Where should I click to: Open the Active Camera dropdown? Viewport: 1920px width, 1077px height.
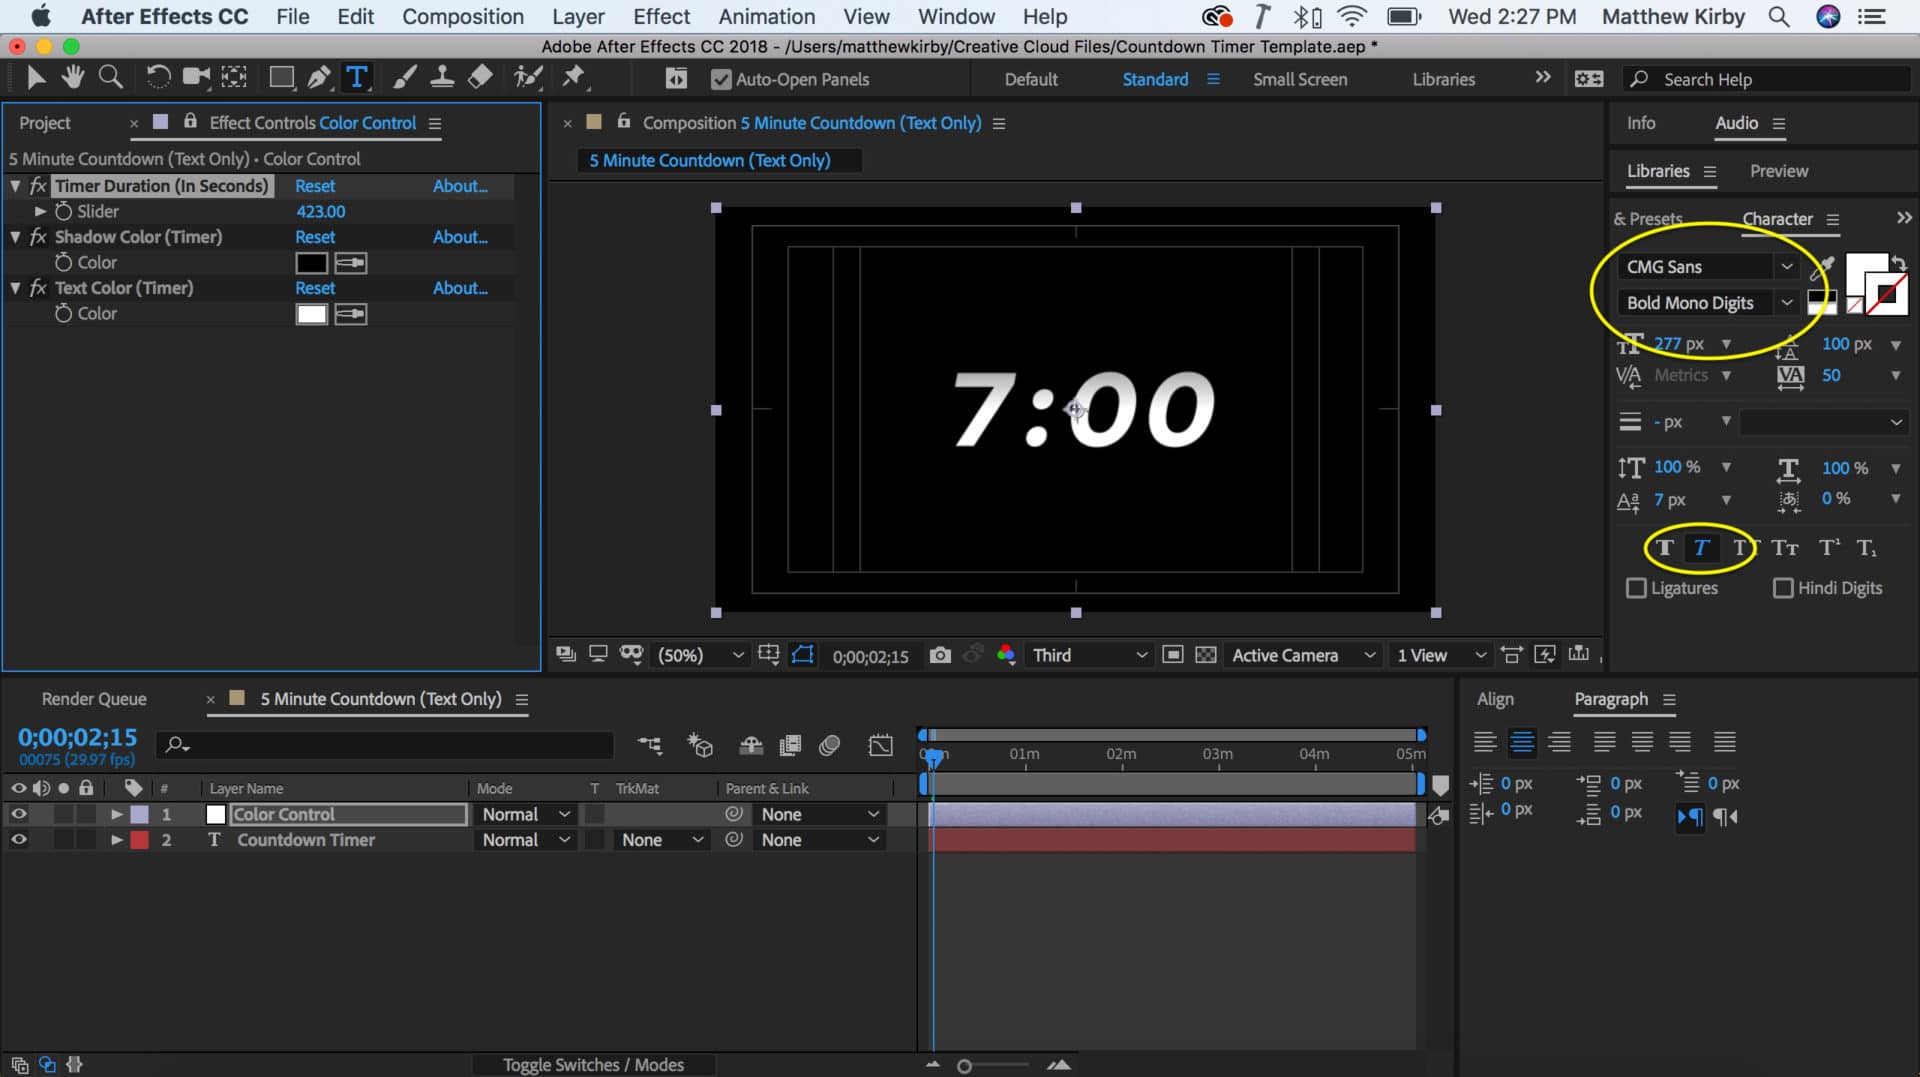click(1303, 655)
